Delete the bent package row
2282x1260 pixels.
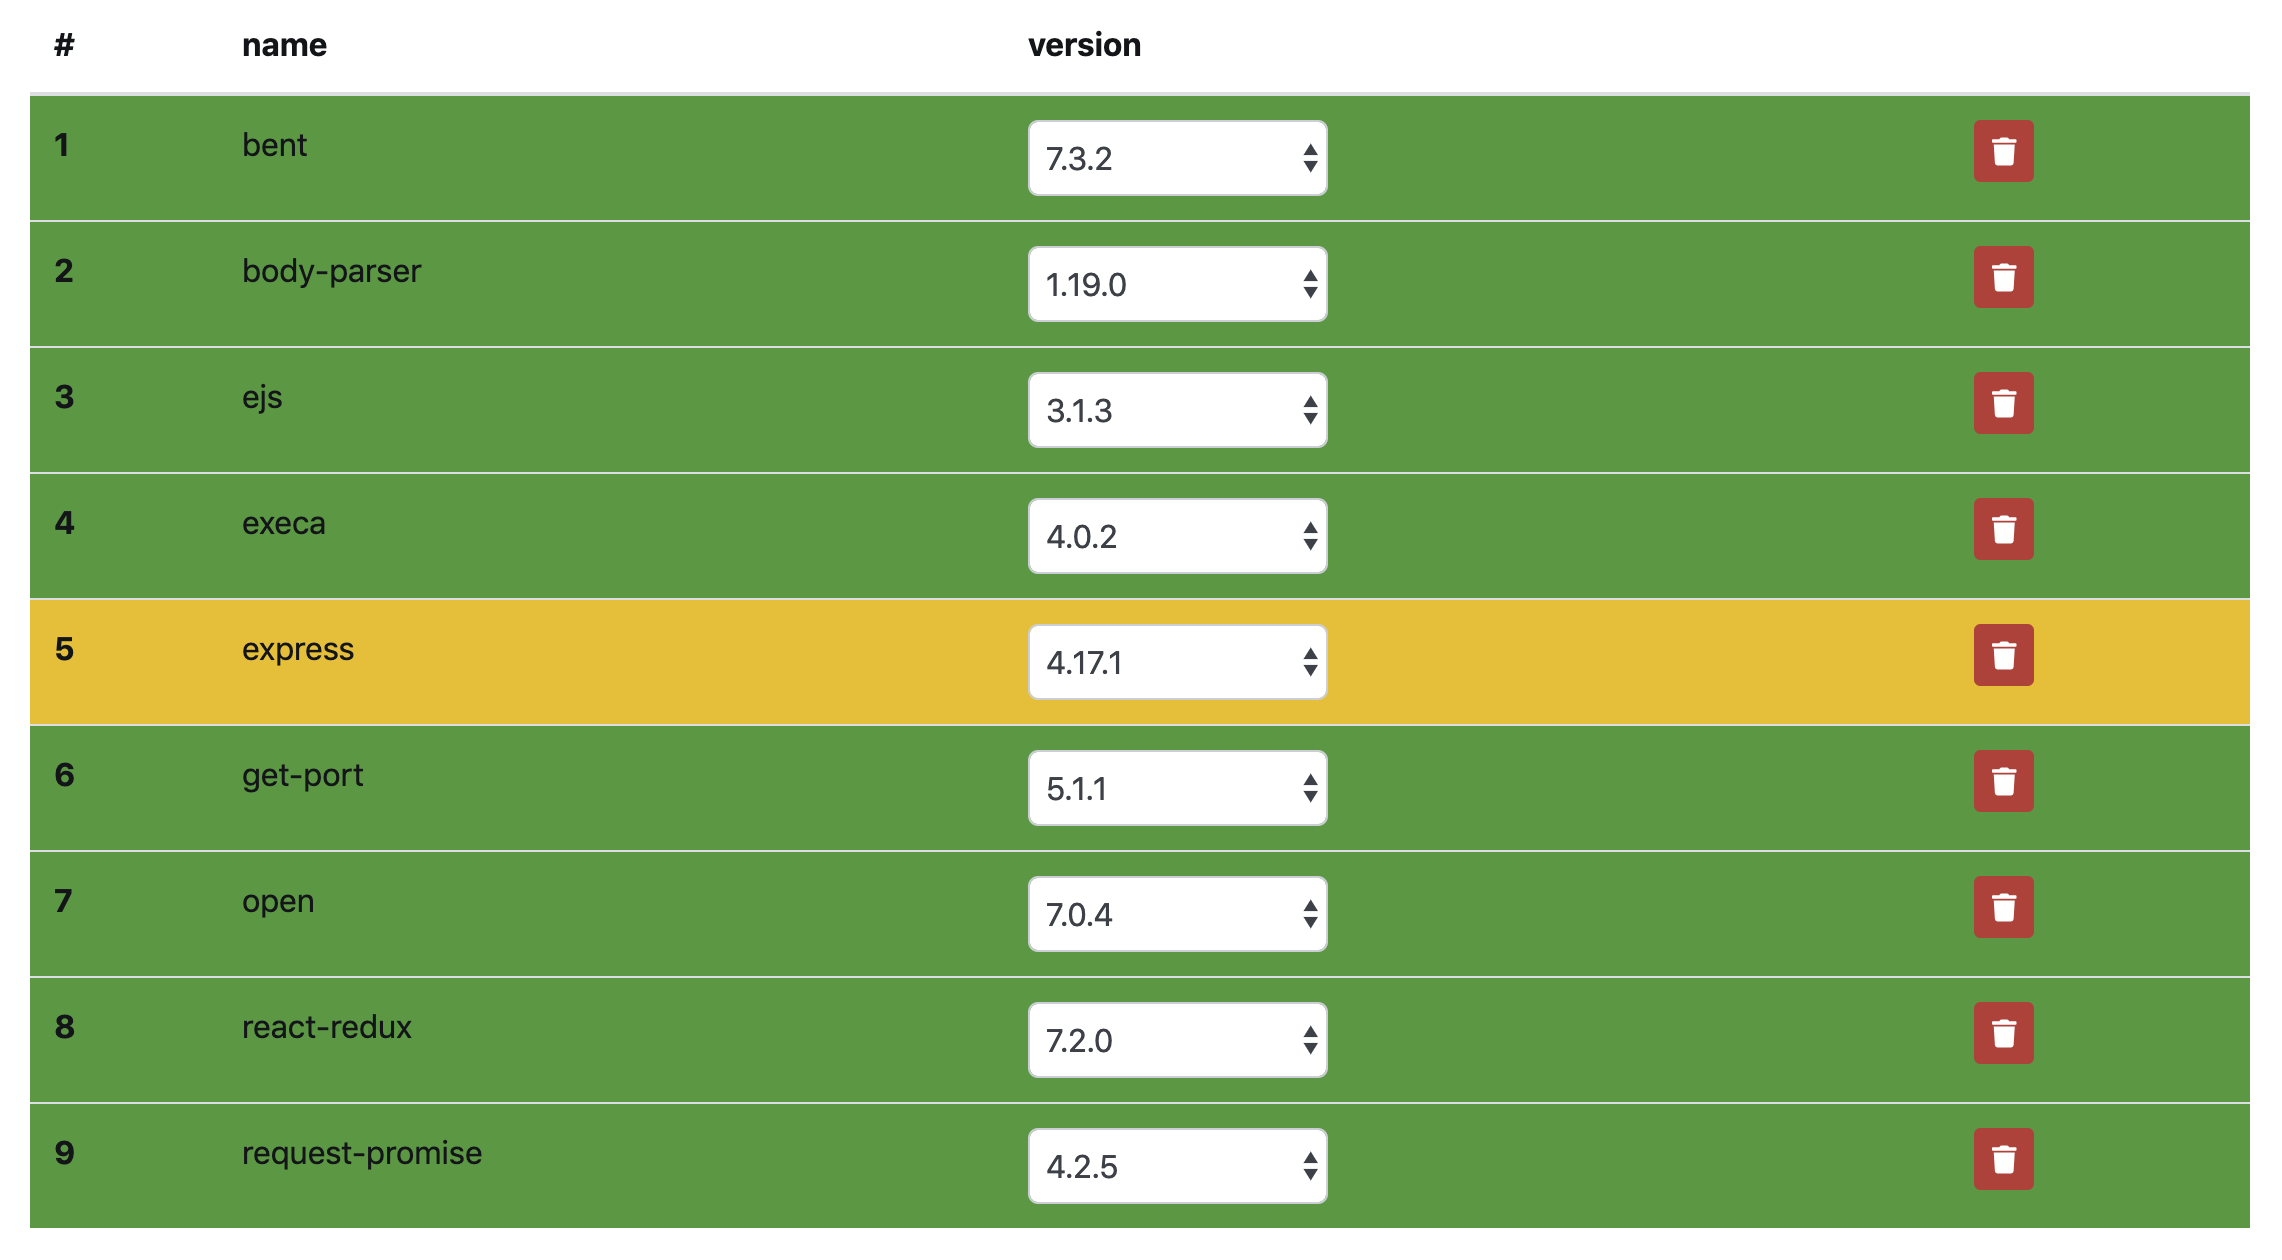pos(2003,151)
